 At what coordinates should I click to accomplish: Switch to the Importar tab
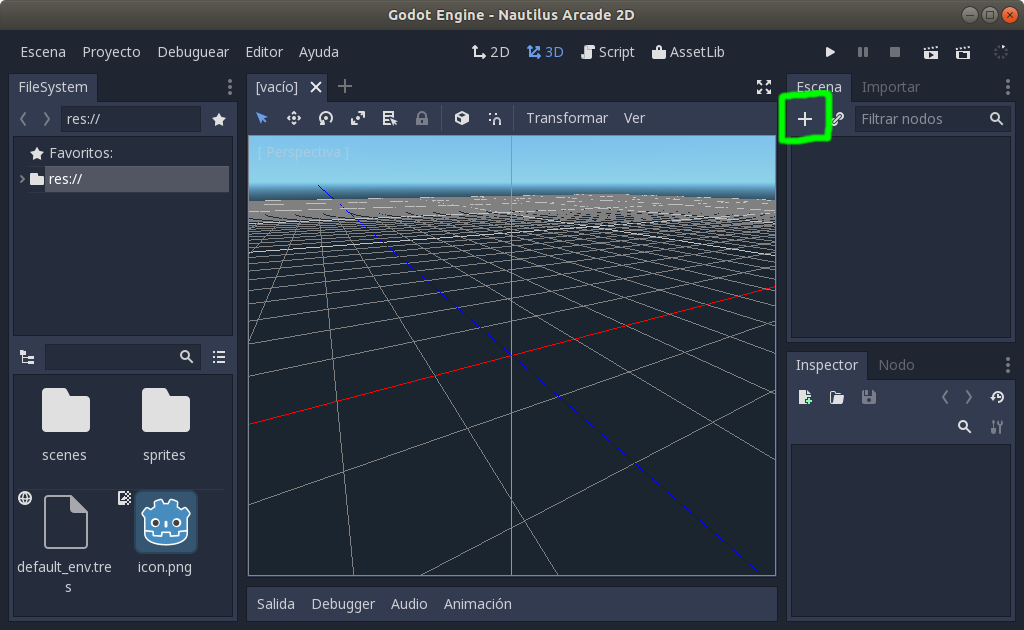[890, 87]
